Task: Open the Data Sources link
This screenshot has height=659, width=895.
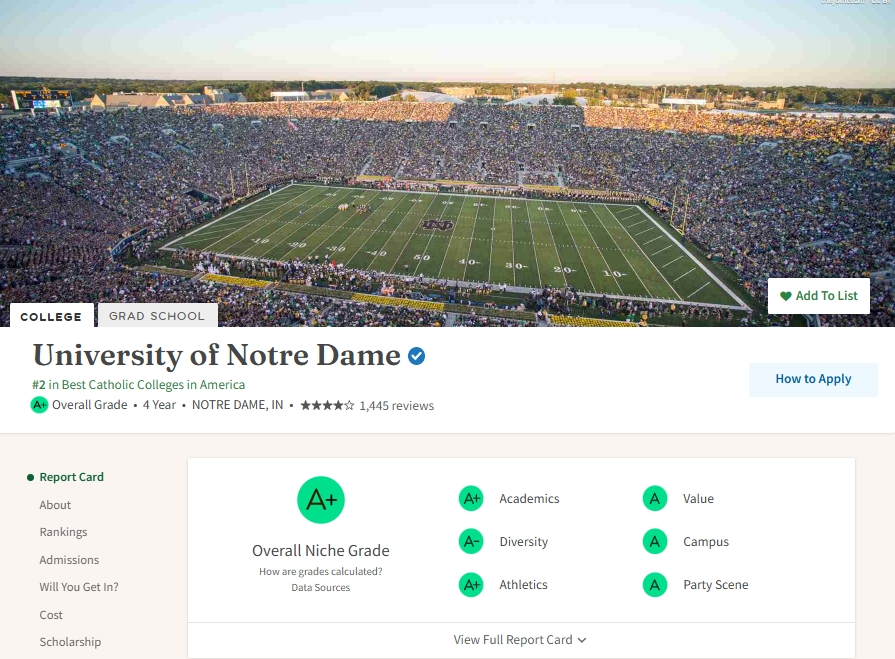Action: tap(321, 588)
